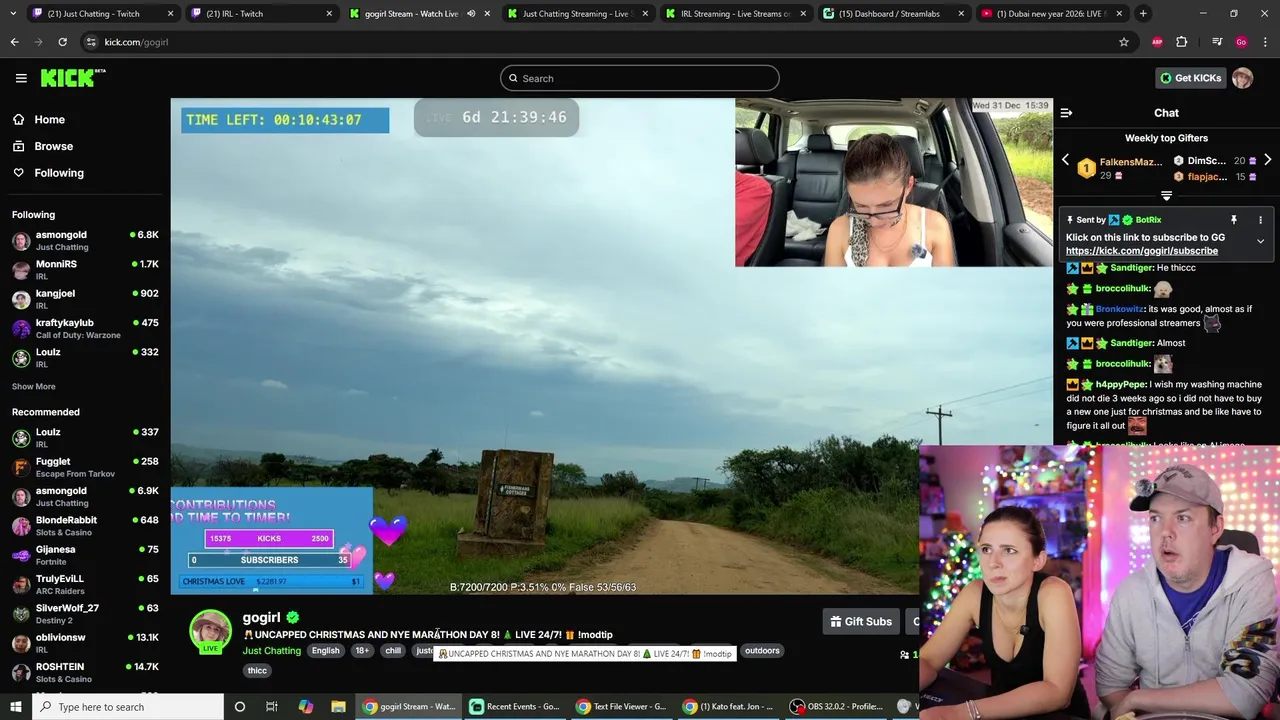Click gogirl channel name
1280x720 pixels.
(x=261, y=617)
